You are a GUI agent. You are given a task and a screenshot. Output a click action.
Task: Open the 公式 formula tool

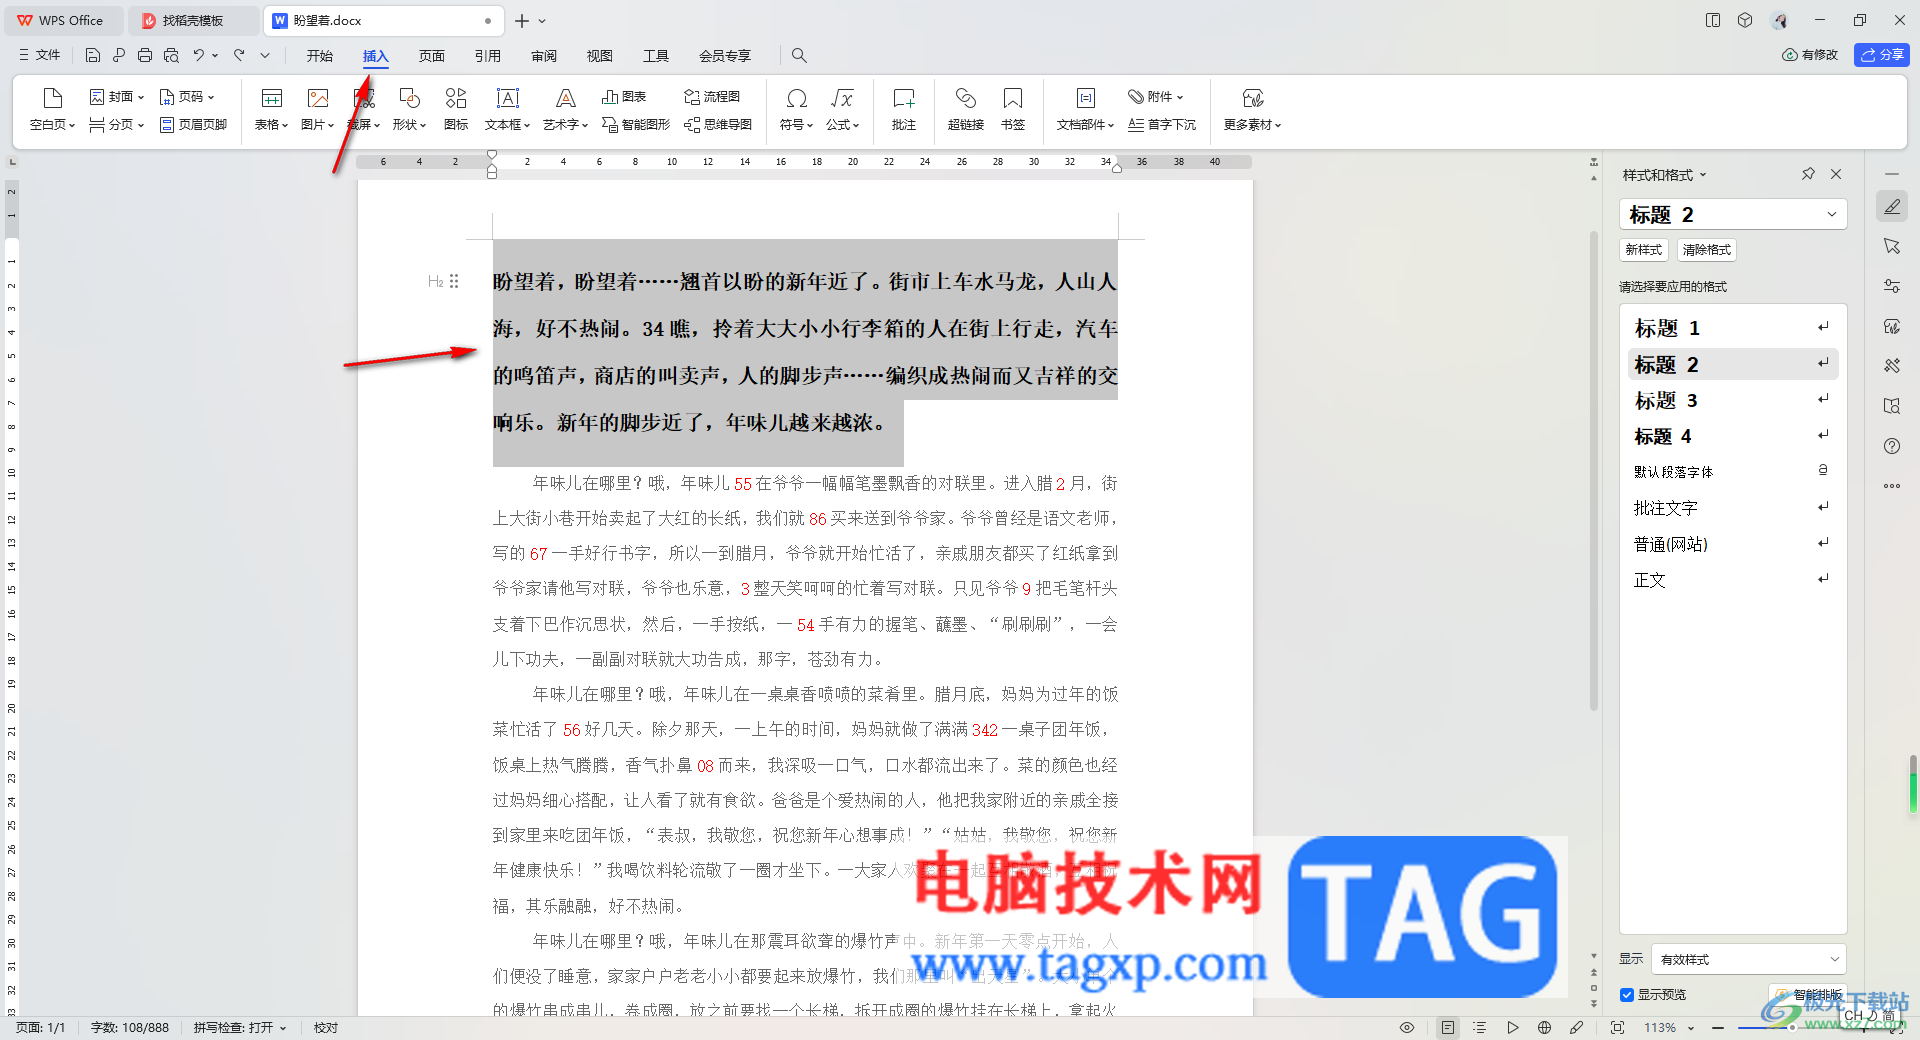tap(842, 109)
